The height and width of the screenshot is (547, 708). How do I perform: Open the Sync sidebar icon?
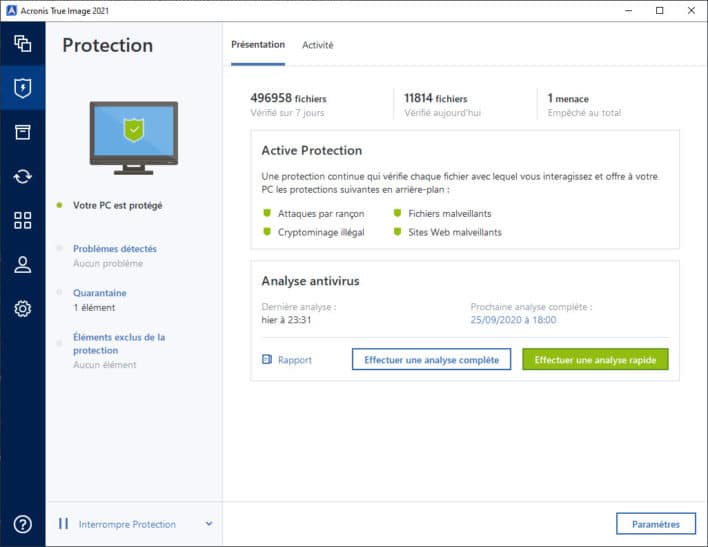click(22, 177)
